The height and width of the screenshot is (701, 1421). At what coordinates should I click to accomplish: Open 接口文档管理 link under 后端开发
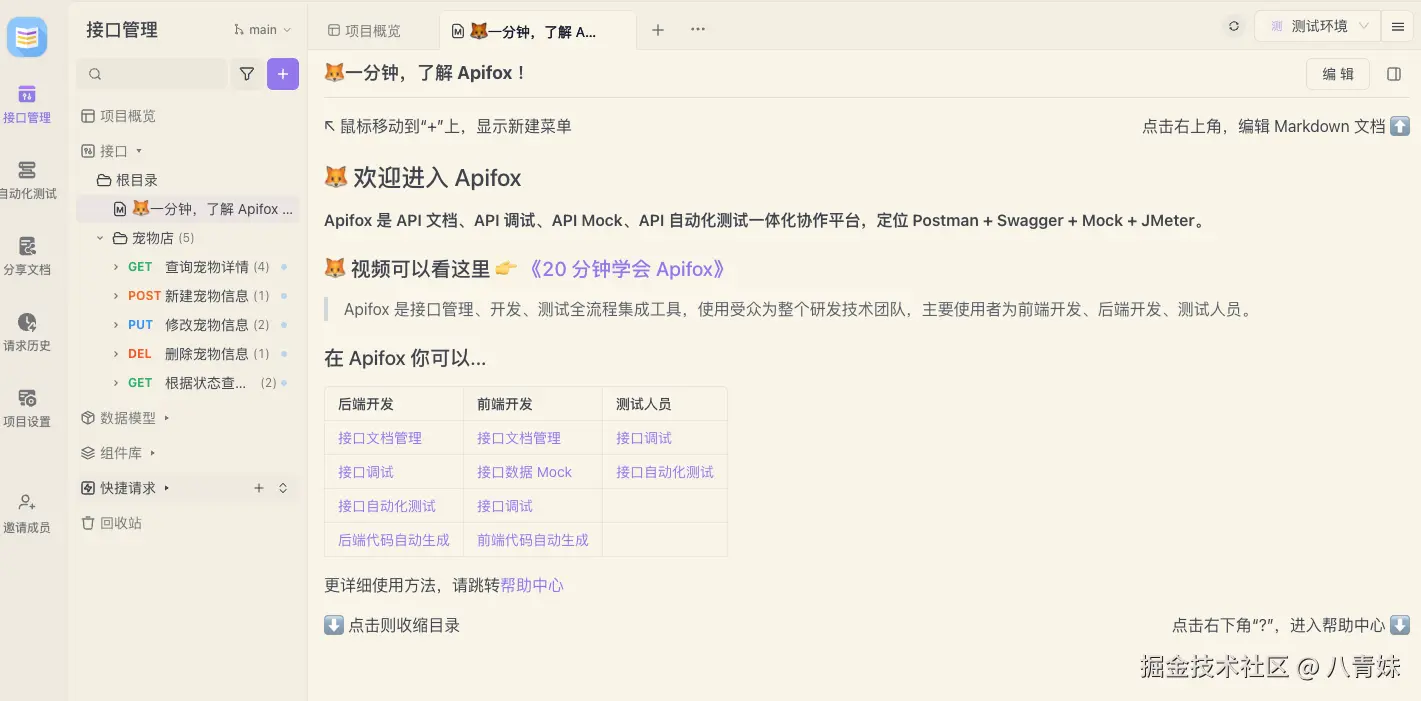[x=380, y=438]
